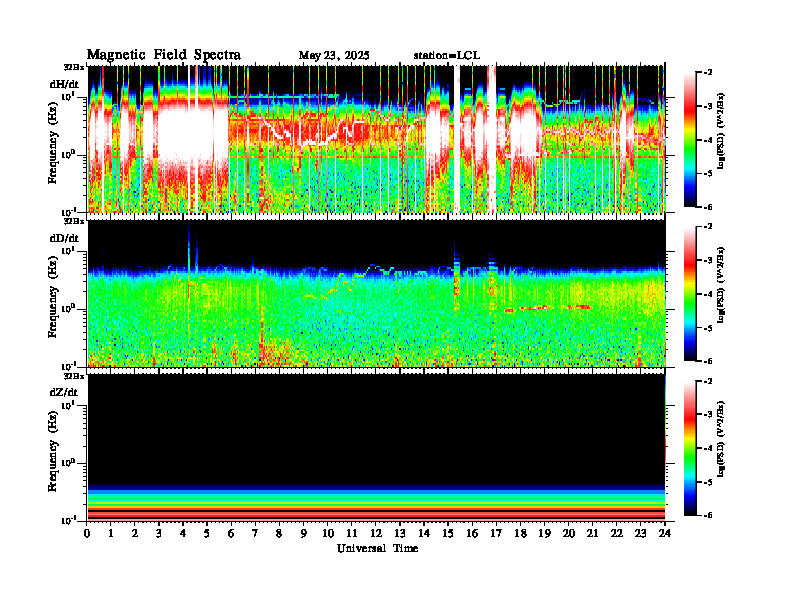Viewport: 792px width, 612px height.
Task: Click hour label 8 on time axis
Action: click(279, 534)
